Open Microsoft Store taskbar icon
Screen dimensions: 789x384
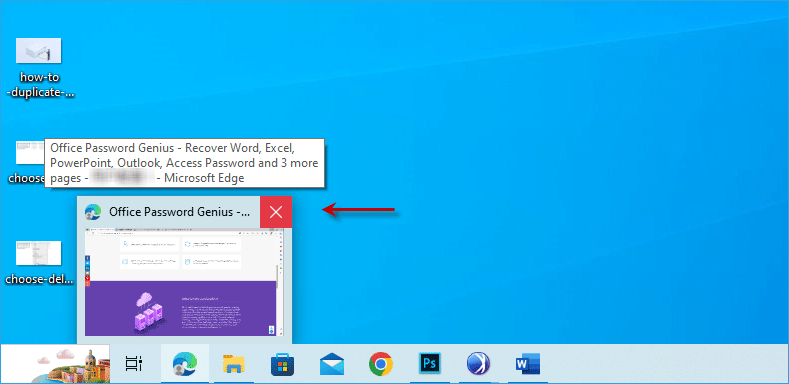point(282,364)
